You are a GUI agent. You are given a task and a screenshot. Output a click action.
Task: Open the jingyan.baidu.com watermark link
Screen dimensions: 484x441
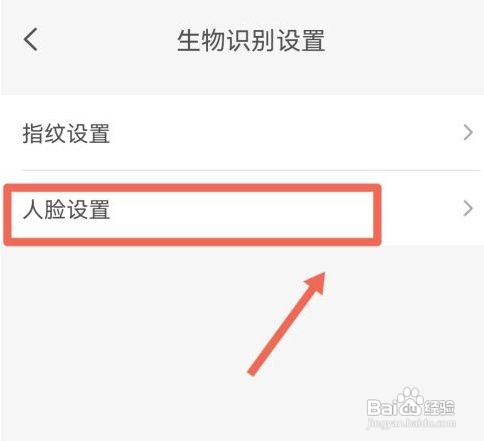coord(411,423)
